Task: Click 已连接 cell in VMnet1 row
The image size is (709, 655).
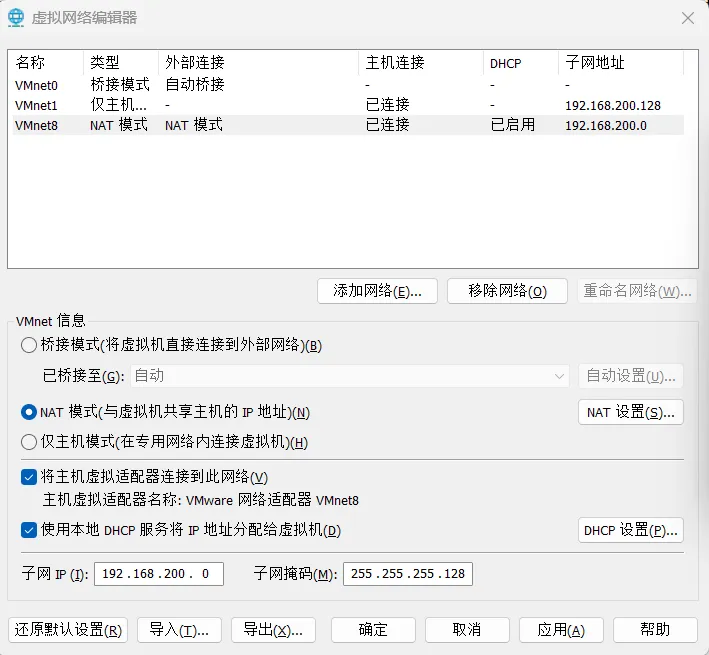Action: pyautogui.click(x=388, y=105)
